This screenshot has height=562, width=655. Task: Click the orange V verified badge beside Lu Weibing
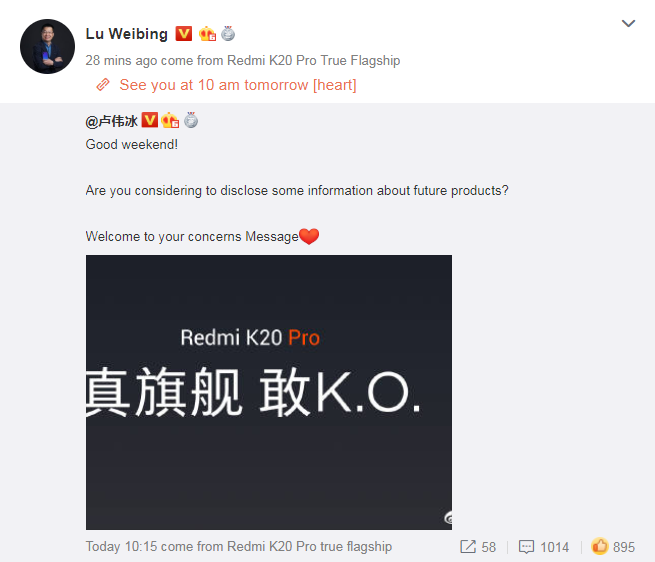183,33
